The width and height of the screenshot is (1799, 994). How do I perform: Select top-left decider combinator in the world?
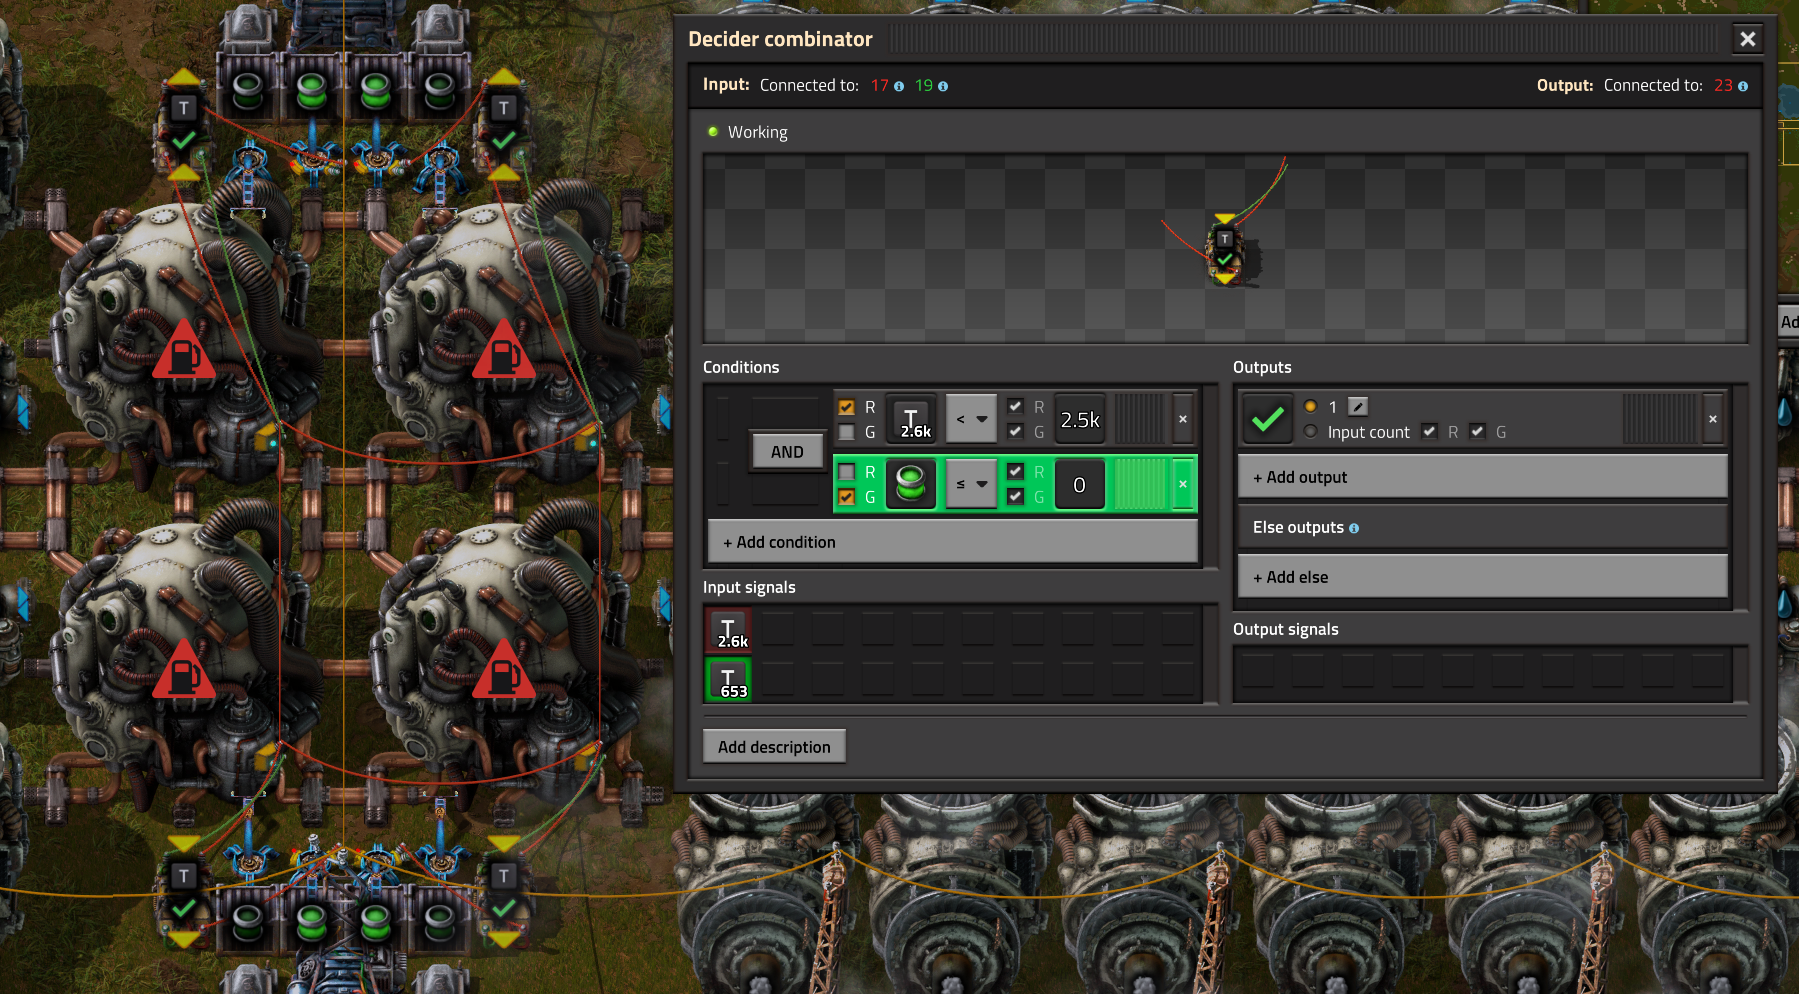183,126
